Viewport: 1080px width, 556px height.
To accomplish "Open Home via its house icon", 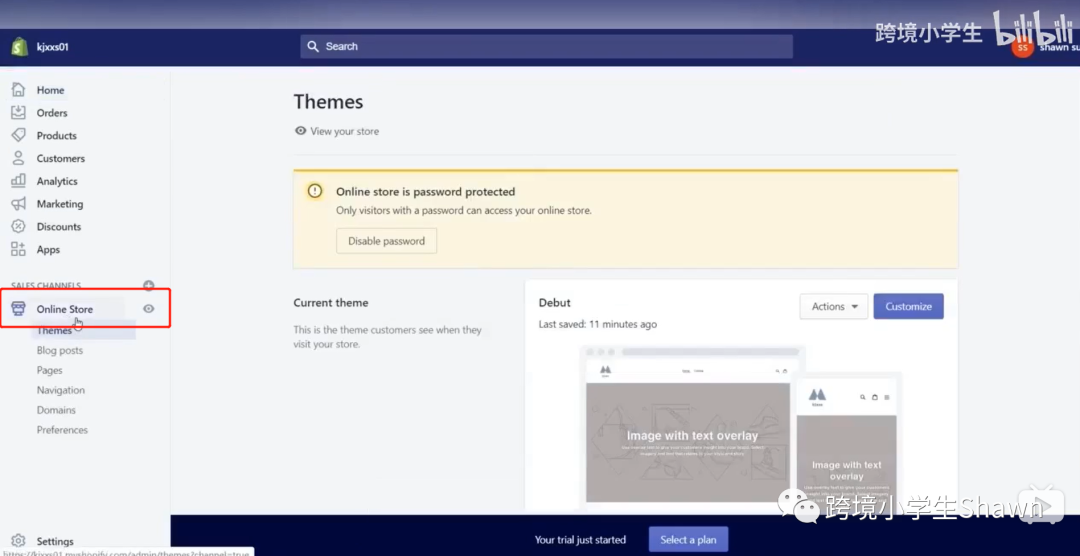I will tap(19, 90).
